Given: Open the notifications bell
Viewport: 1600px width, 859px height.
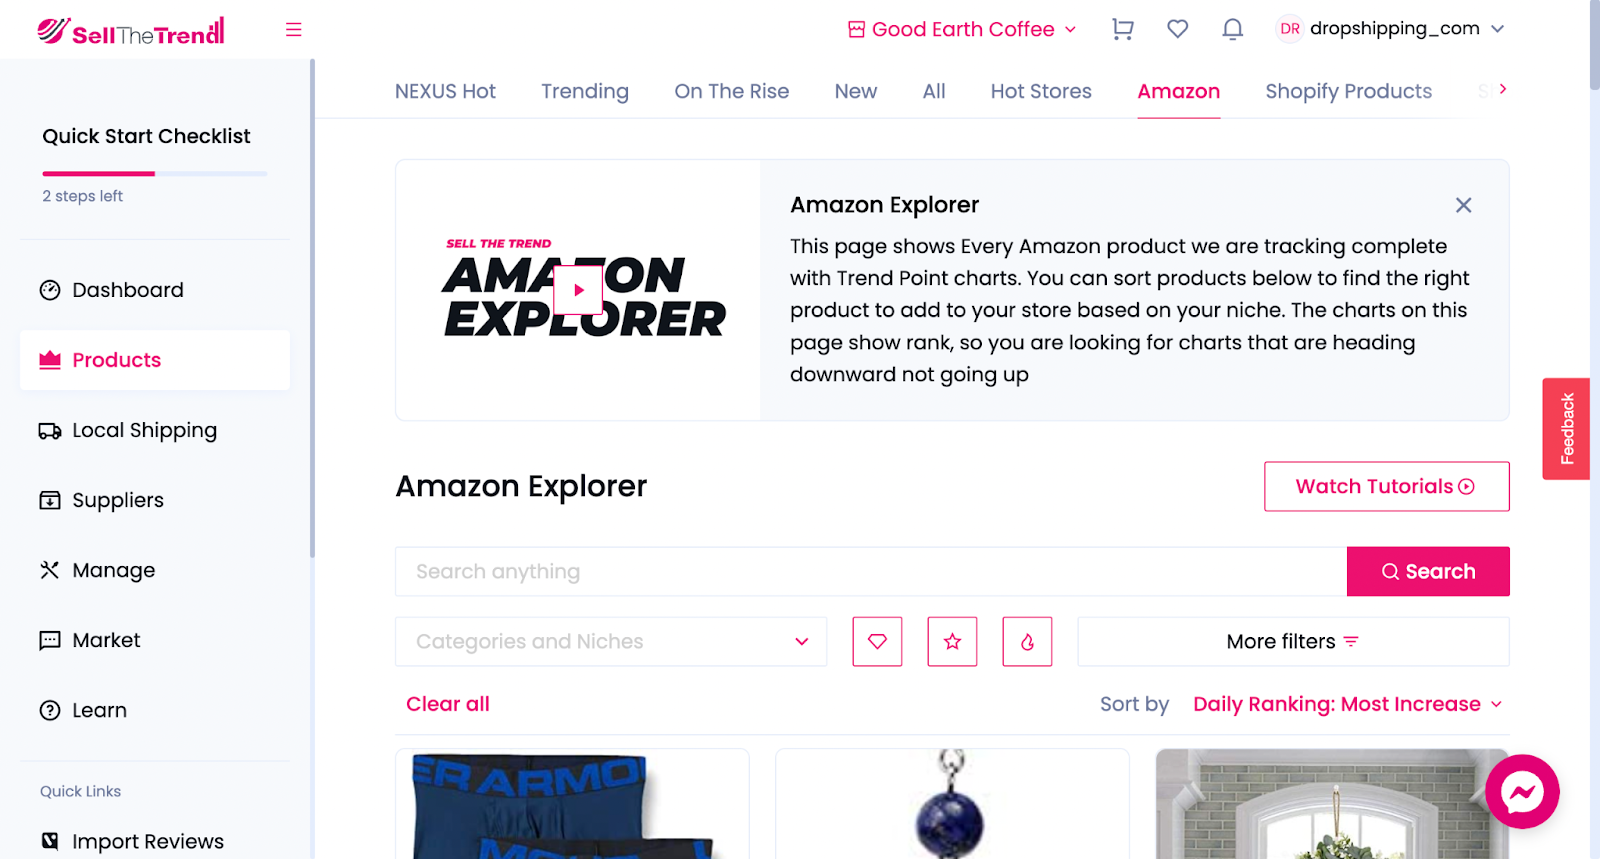Looking at the screenshot, I should click(1232, 29).
